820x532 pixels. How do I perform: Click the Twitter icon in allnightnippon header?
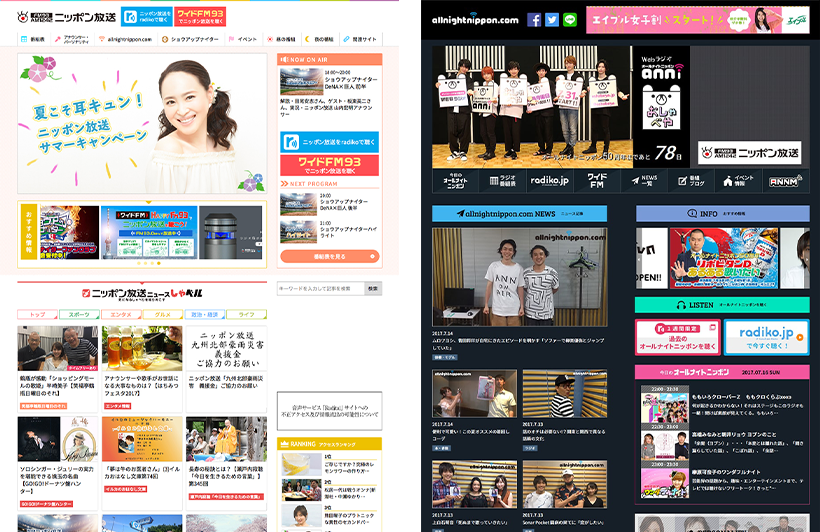click(552, 20)
